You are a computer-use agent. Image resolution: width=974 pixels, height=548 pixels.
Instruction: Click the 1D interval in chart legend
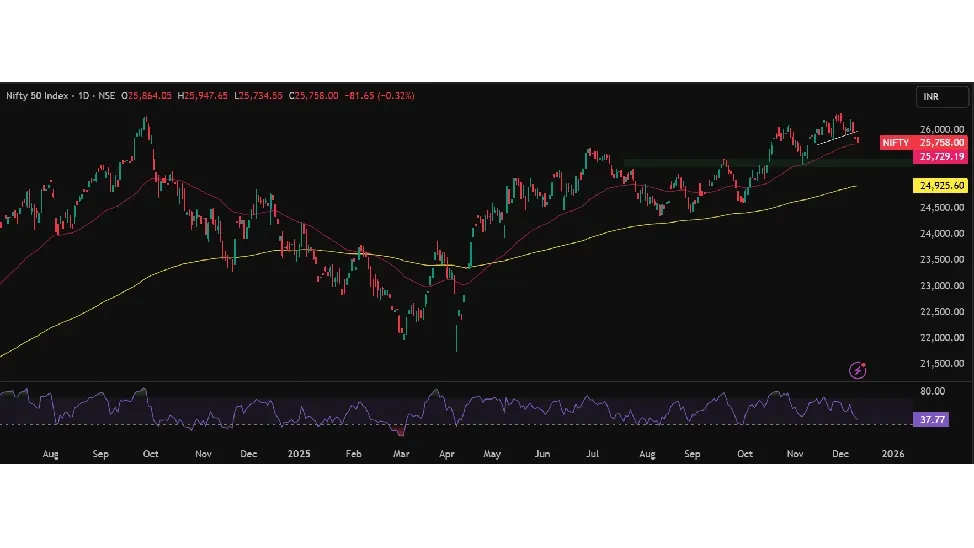click(84, 96)
